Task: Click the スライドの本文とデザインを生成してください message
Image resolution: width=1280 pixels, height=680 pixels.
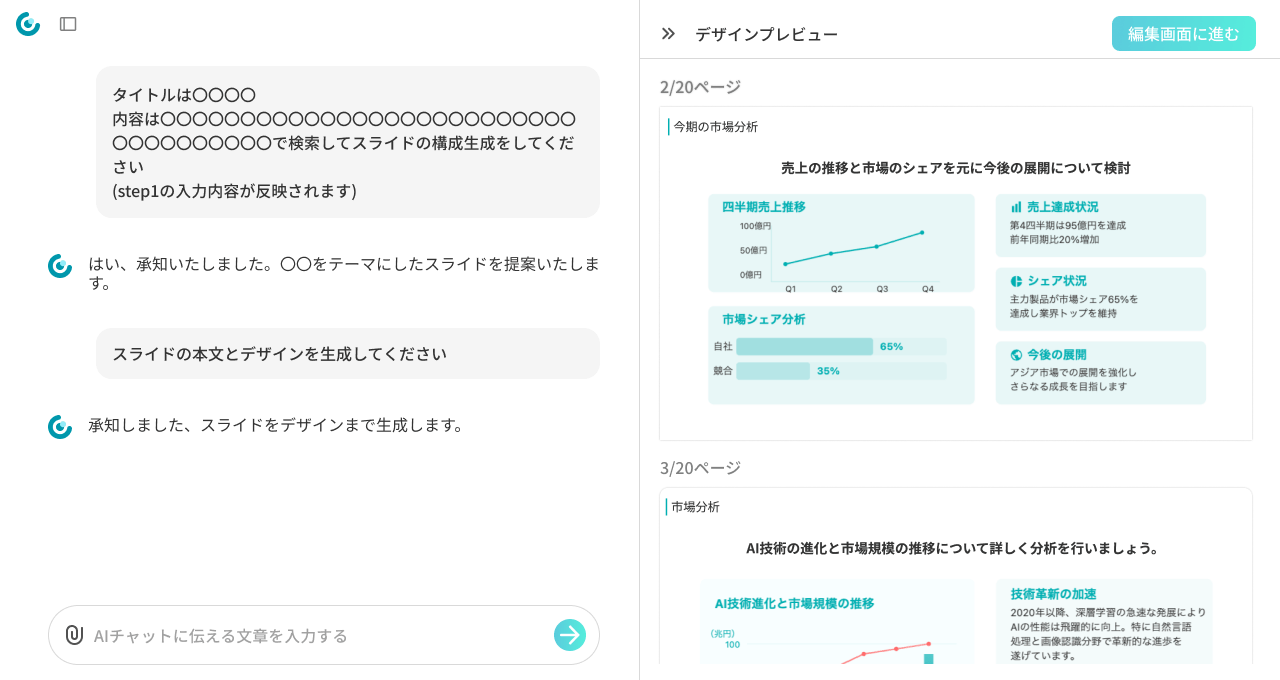Action: 347,354
